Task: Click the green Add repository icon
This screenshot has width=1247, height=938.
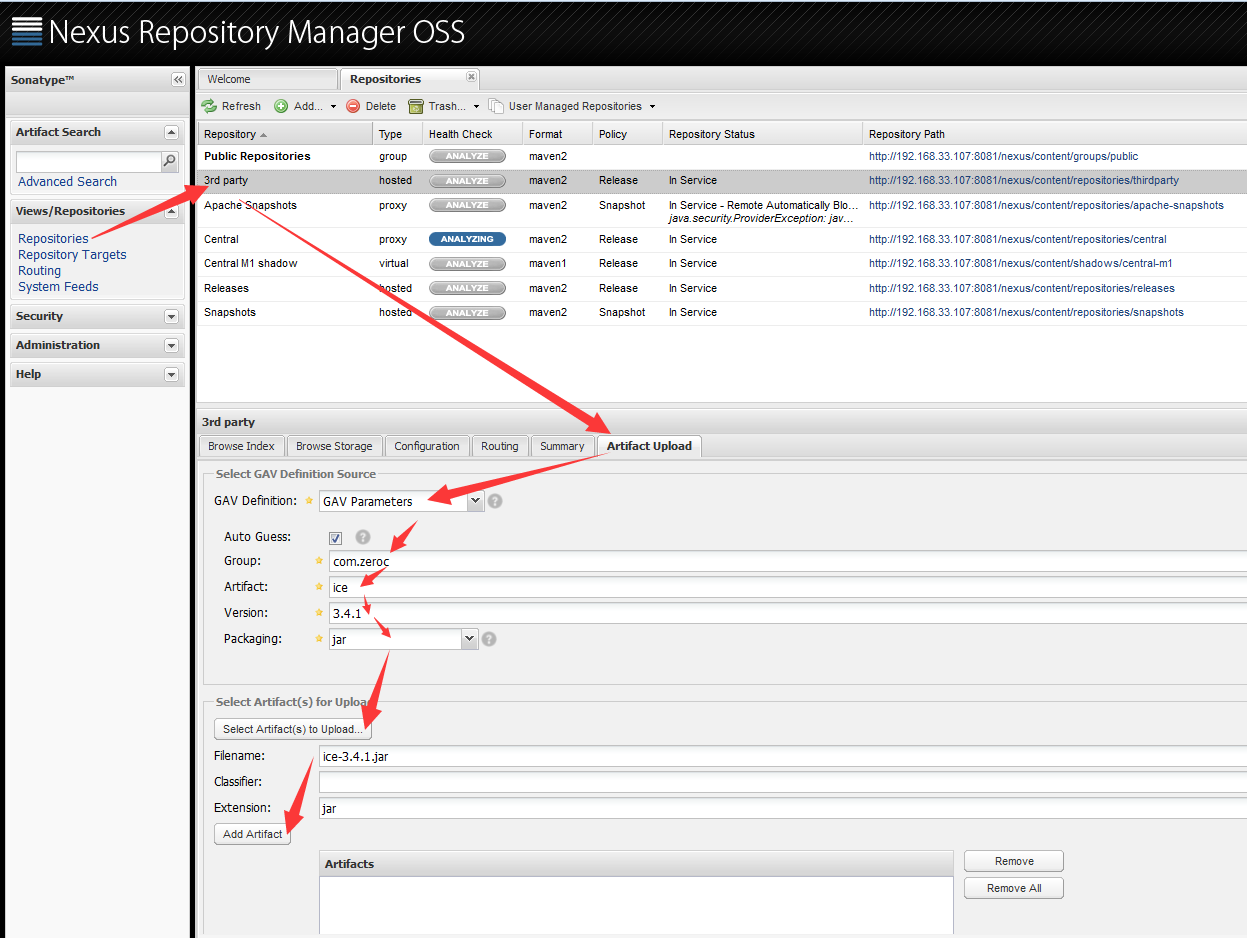Action: pyautogui.click(x=281, y=106)
